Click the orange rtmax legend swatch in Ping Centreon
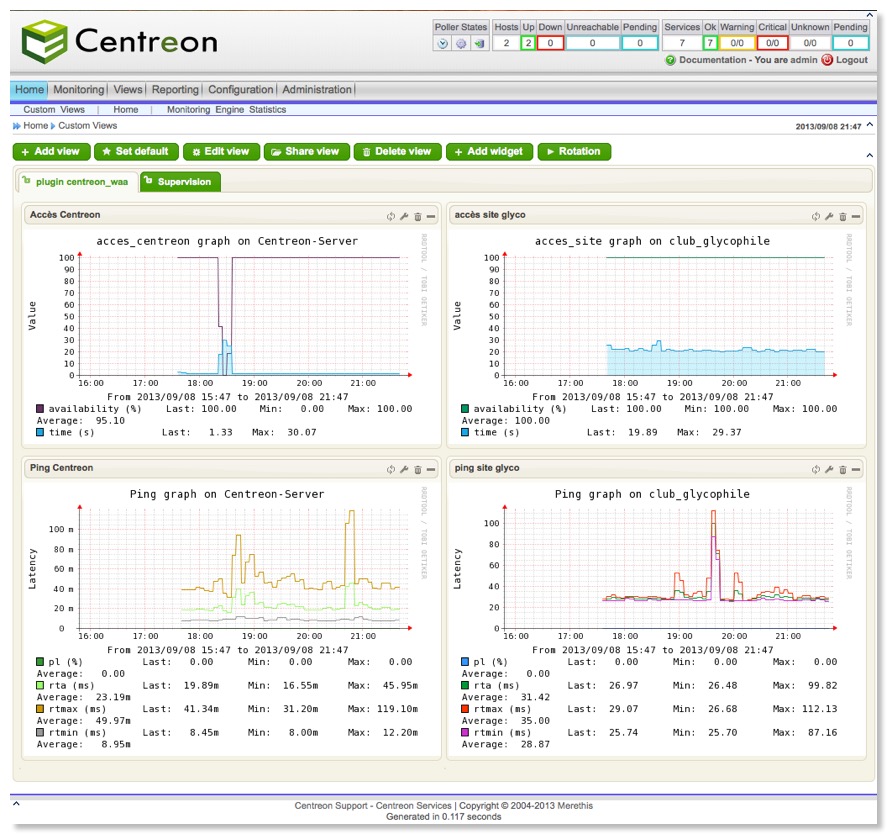887x834 pixels. pyautogui.click(x=39, y=709)
